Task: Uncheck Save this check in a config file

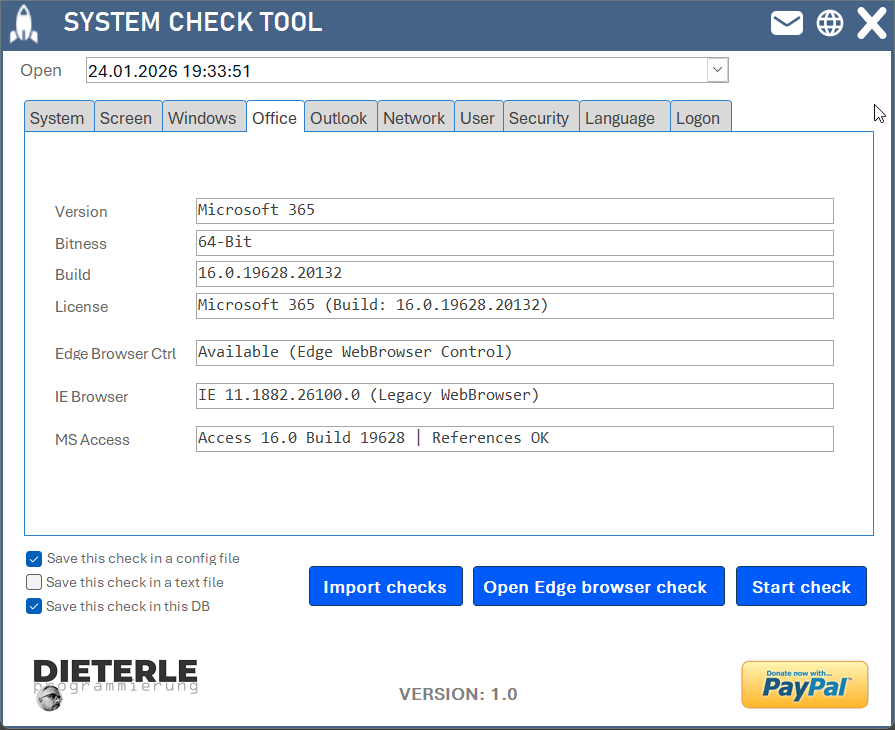Action: click(34, 559)
